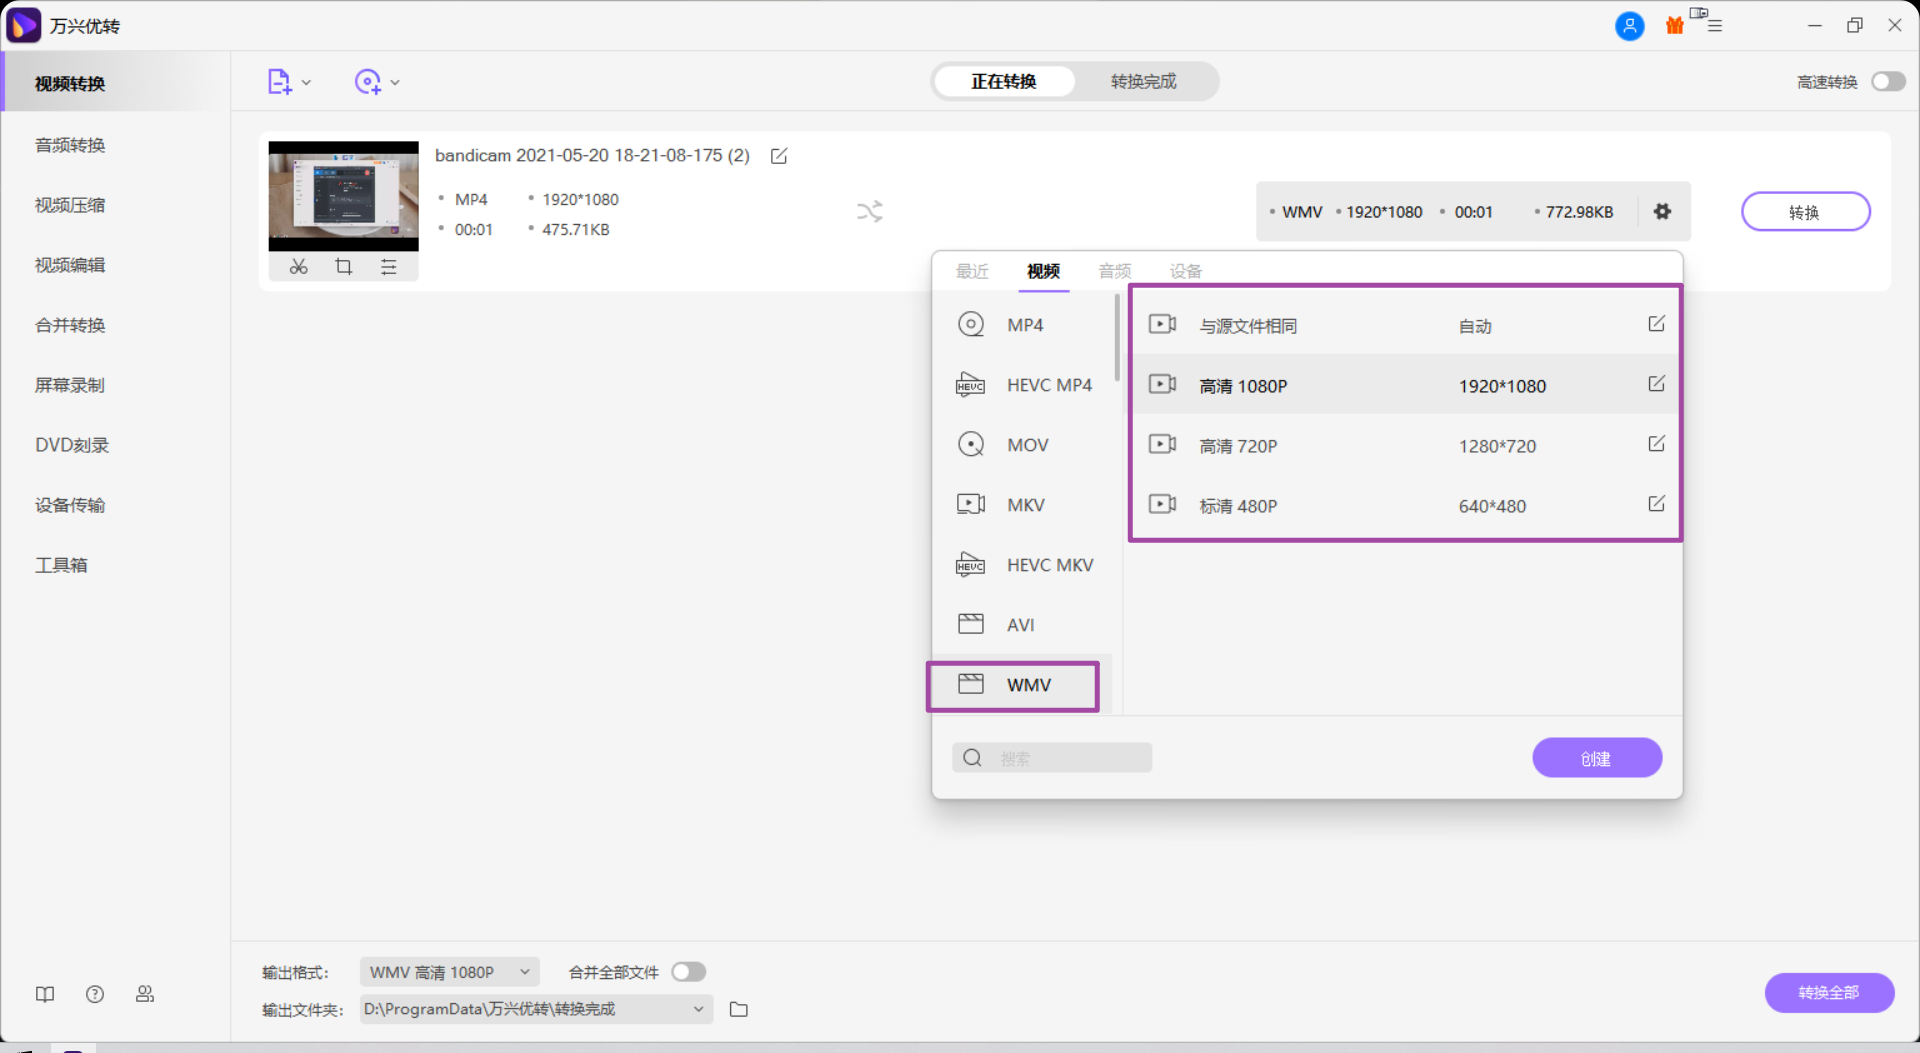Click the 创建 button
The width and height of the screenshot is (1920, 1053).
click(1596, 758)
